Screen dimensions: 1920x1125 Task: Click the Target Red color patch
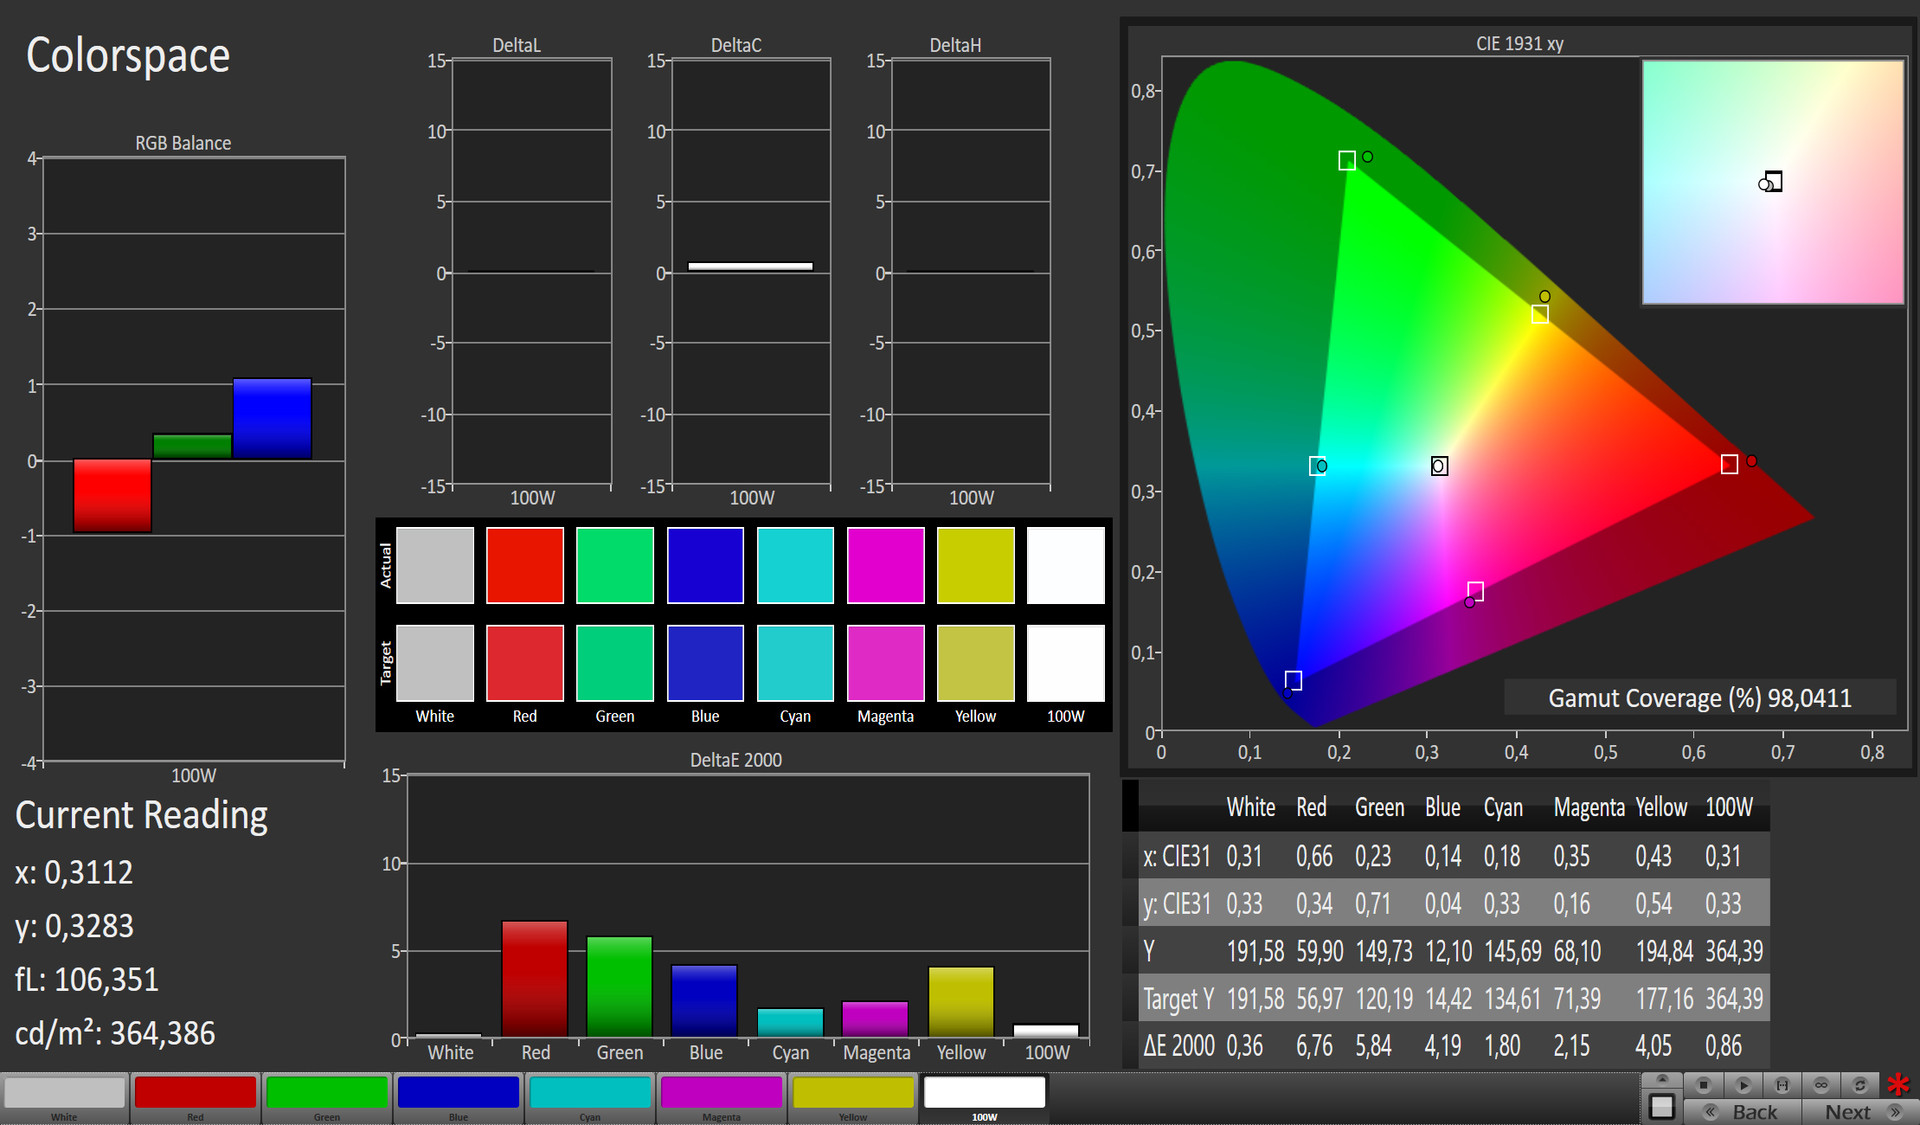(525, 663)
